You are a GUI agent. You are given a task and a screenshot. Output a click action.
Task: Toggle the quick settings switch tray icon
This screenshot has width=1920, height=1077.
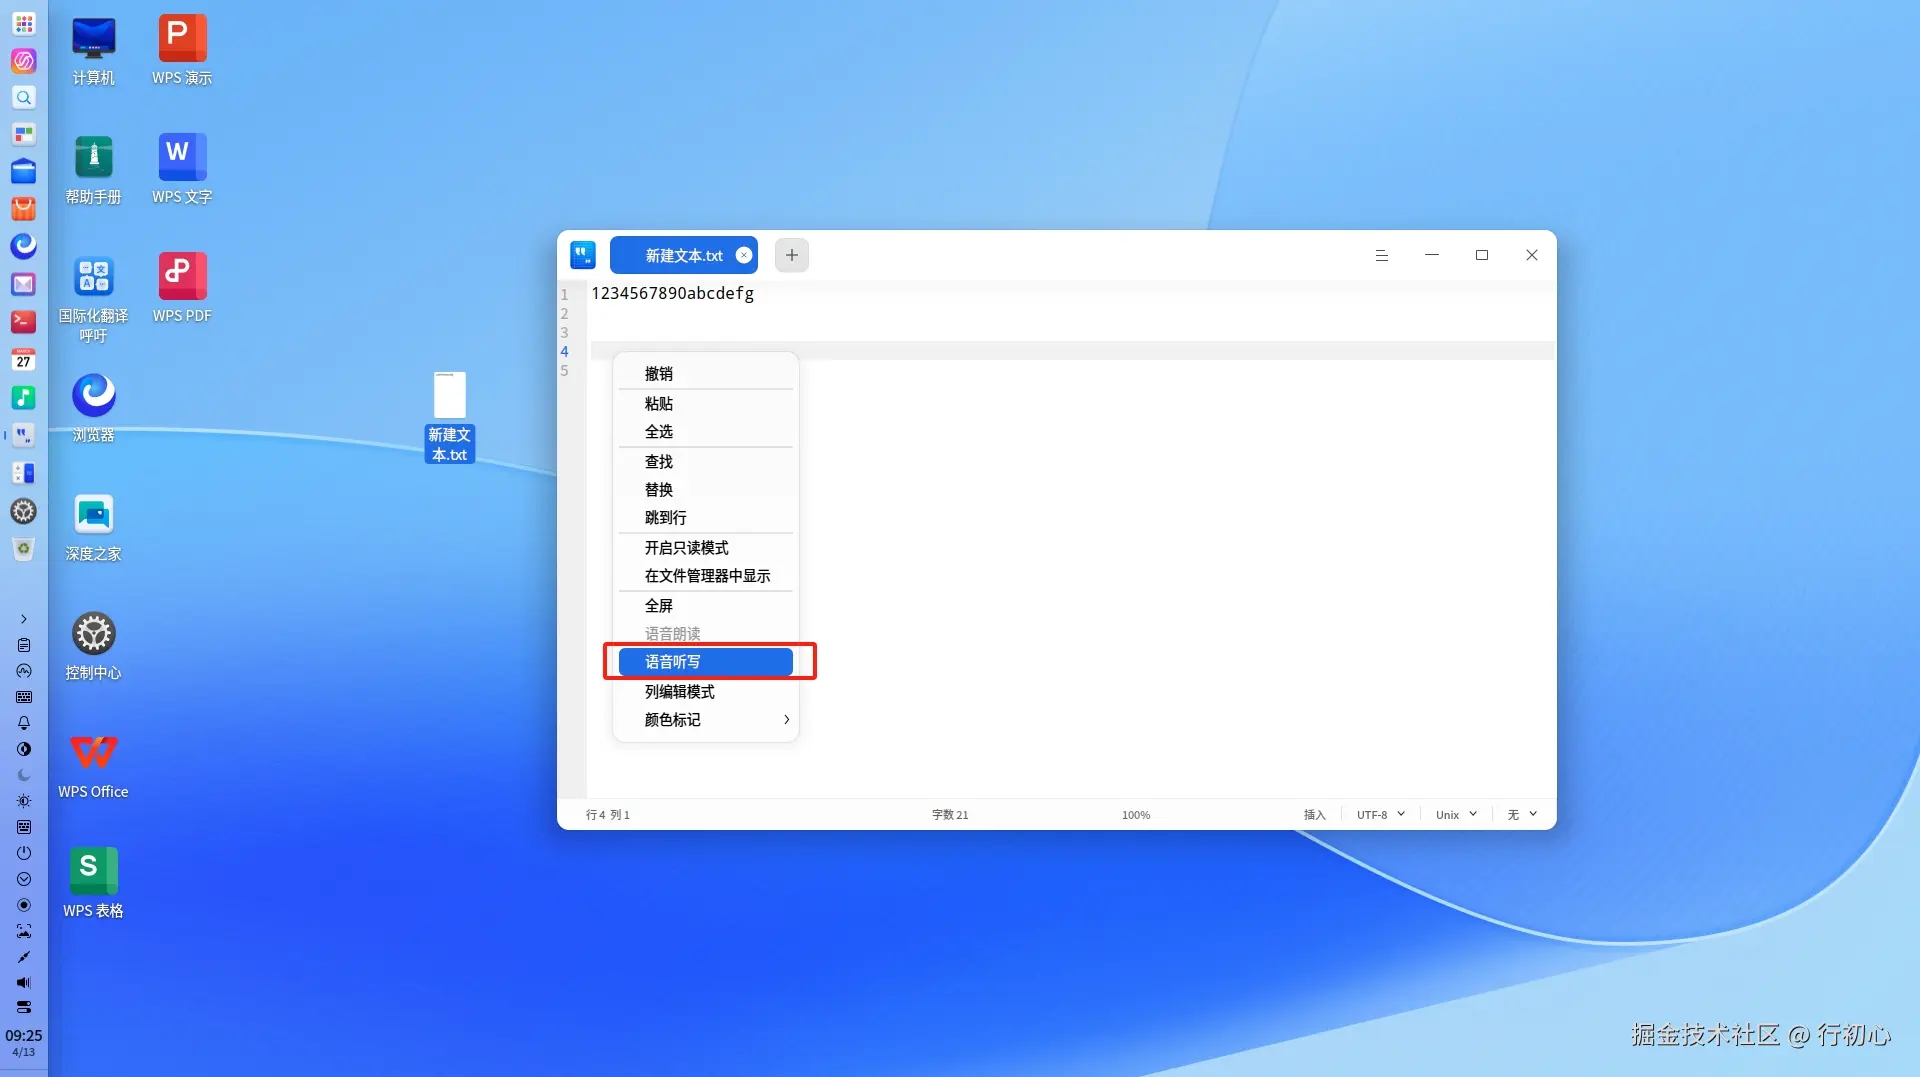click(24, 1007)
